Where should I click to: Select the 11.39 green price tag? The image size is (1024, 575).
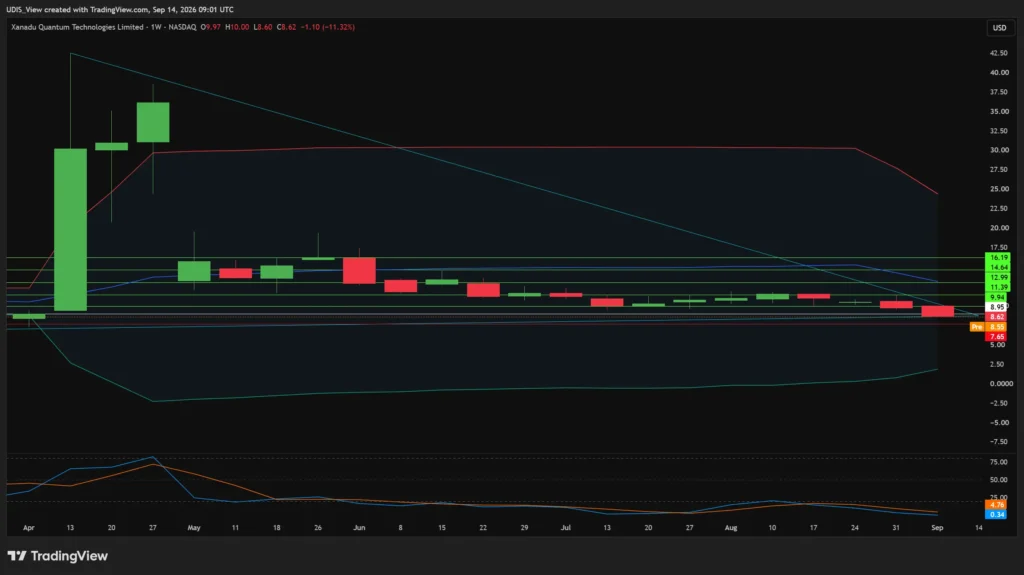point(997,288)
